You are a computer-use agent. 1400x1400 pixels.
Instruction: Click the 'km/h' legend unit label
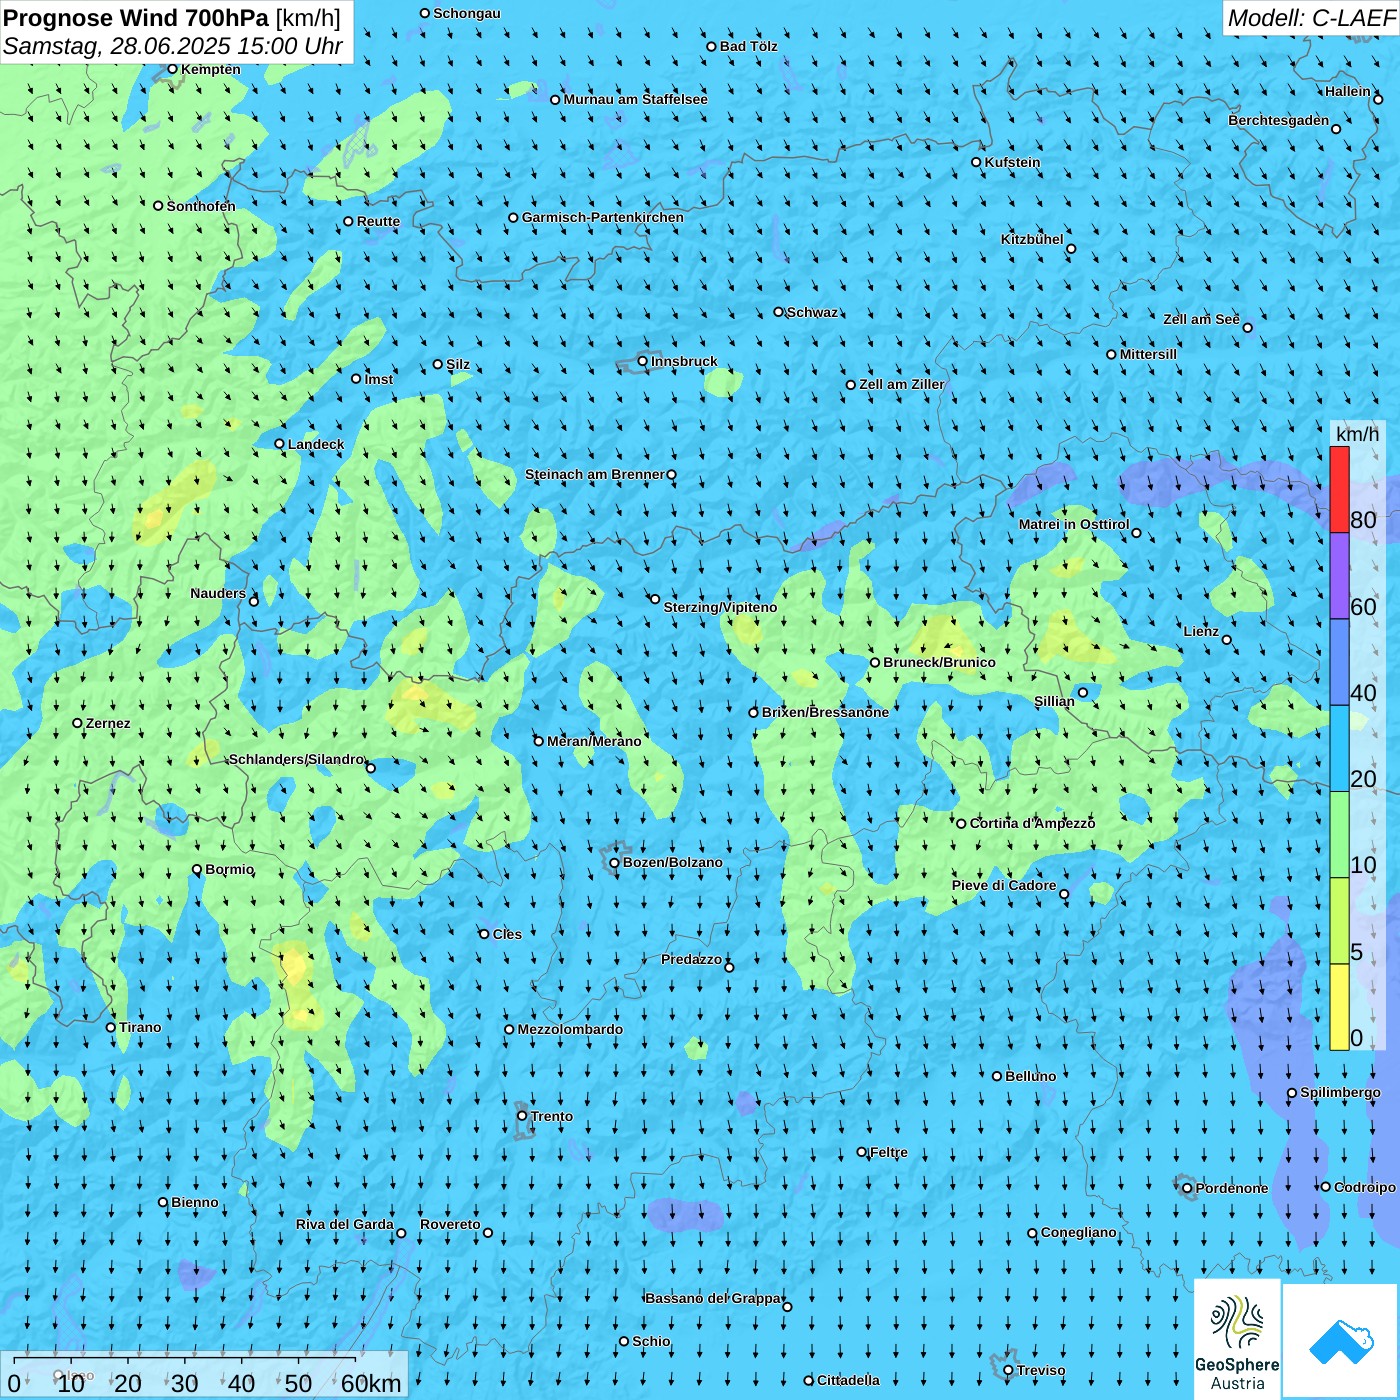(x=1357, y=433)
